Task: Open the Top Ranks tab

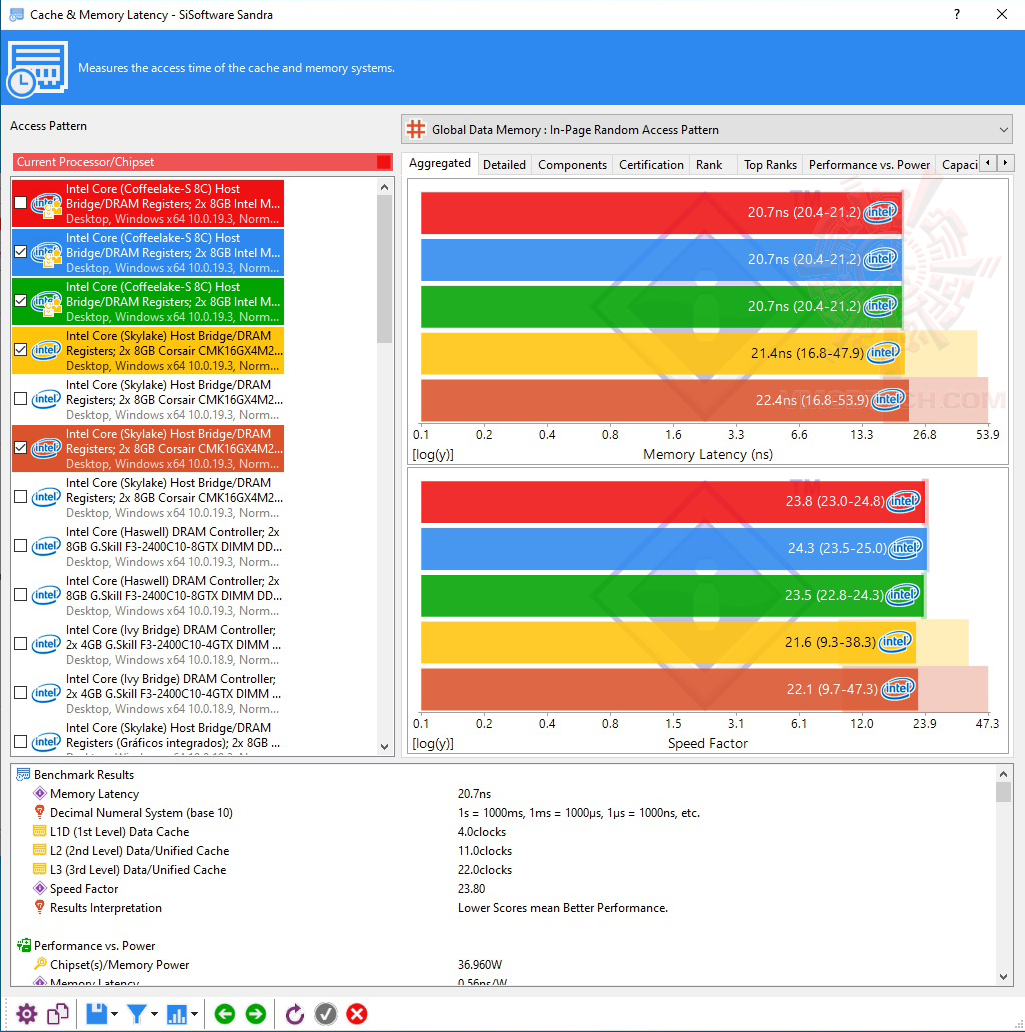Action: coord(770,165)
